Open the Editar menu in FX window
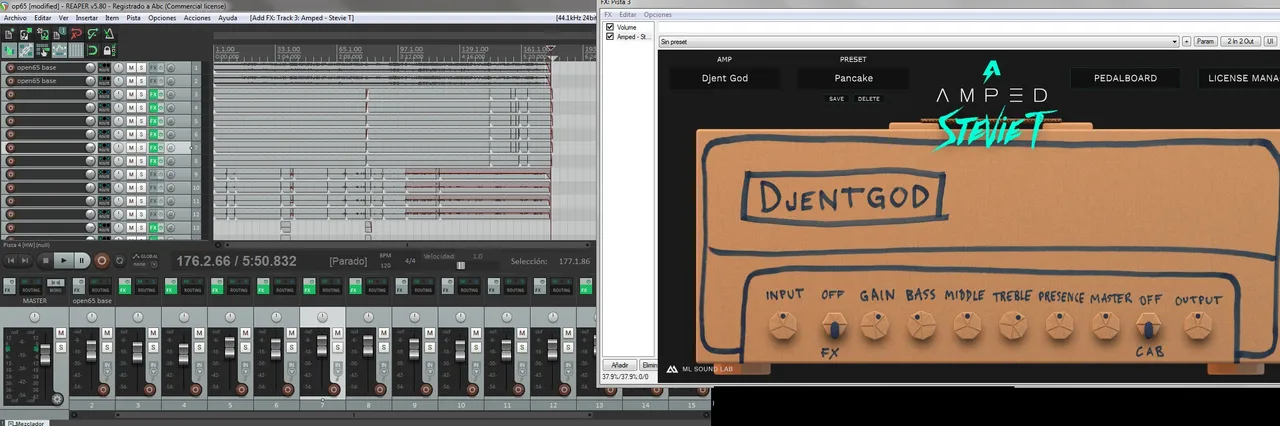This screenshot has width=1280, height=426. tap(627, 15)
